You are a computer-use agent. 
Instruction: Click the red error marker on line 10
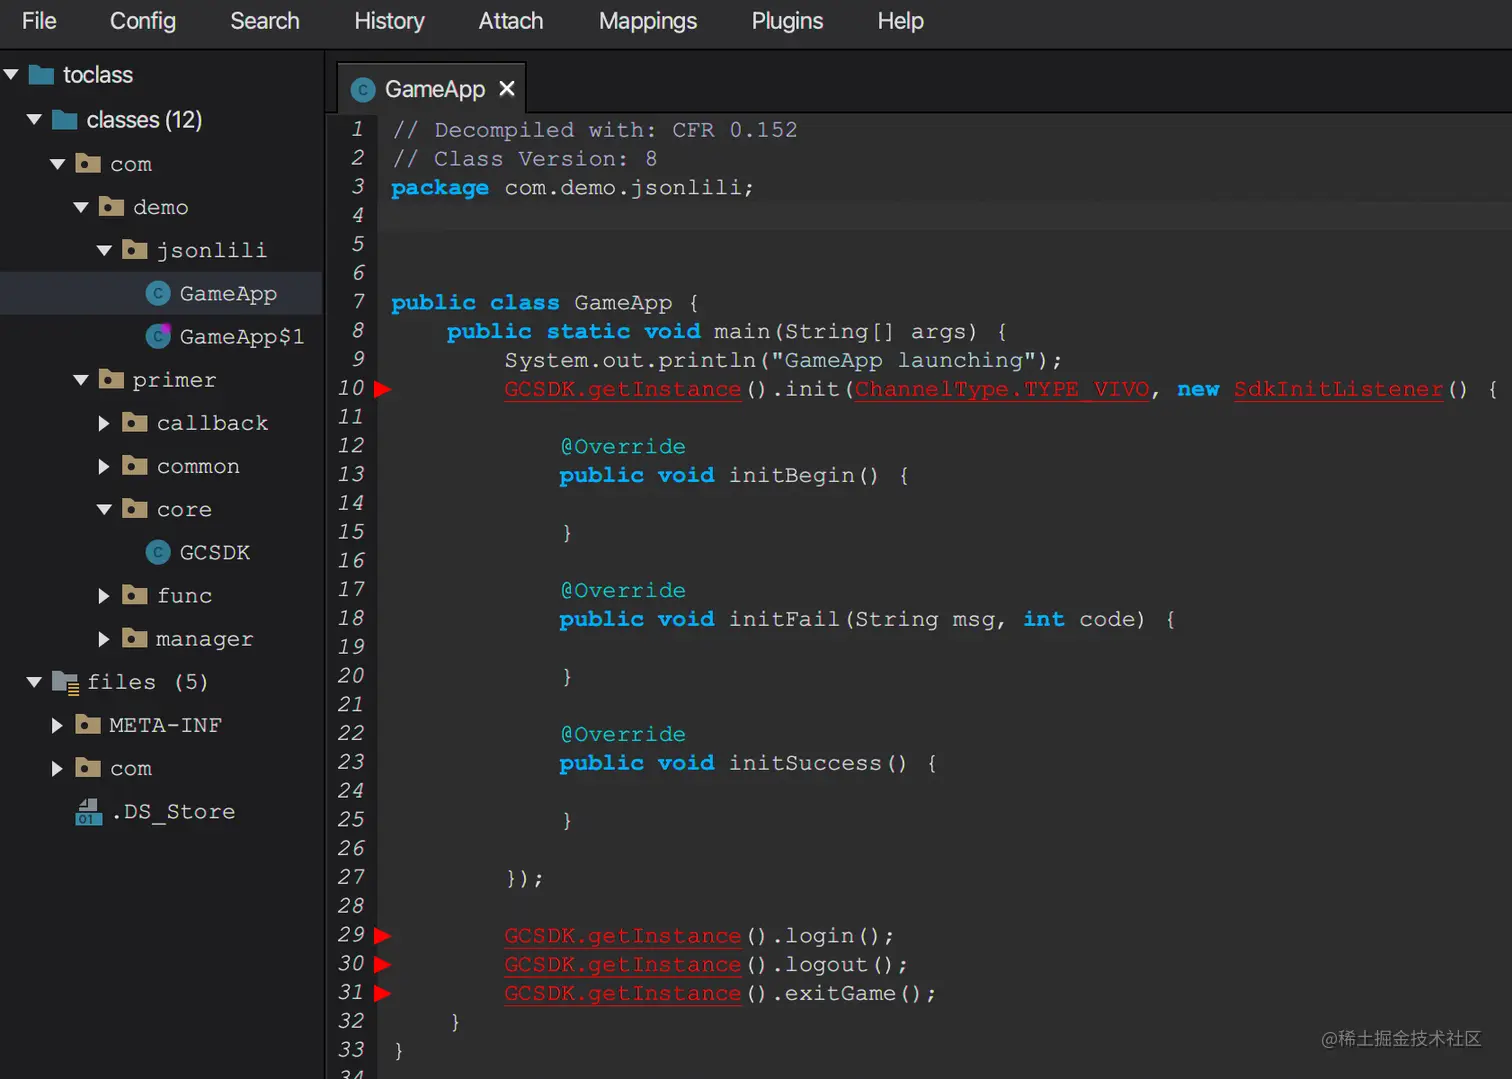[382, 389]
